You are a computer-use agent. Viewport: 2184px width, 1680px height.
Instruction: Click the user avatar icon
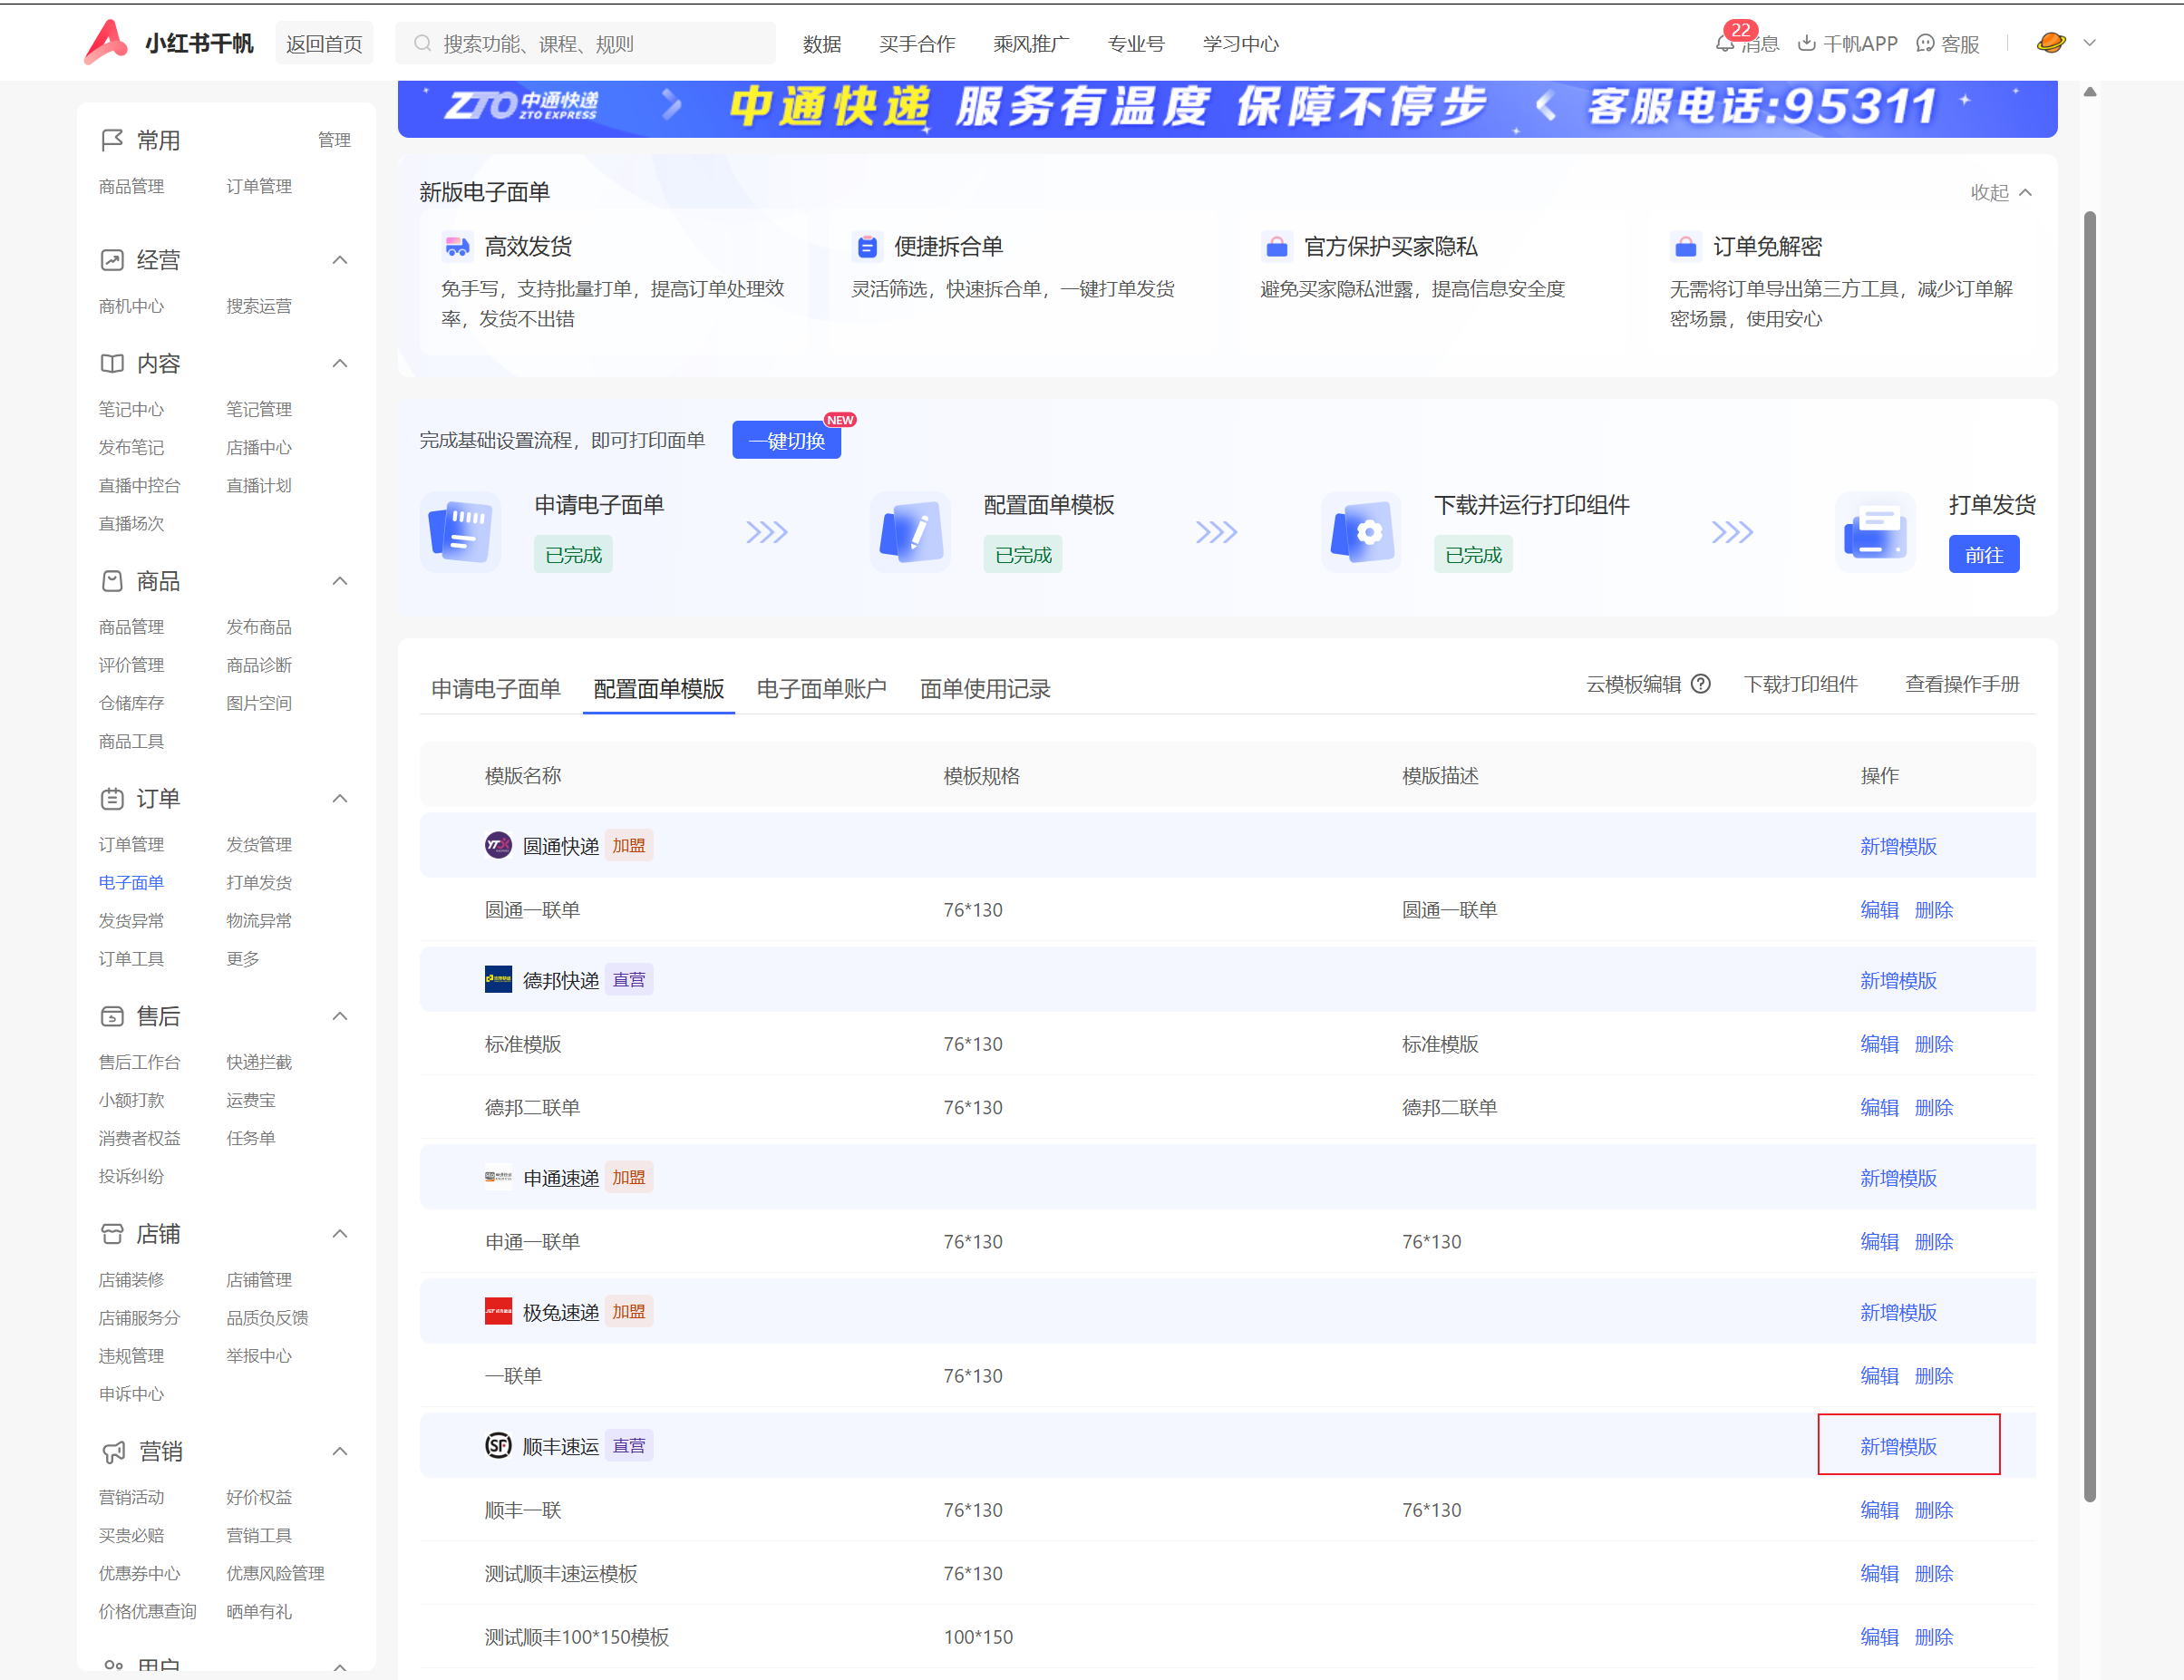click(x=2051, y=43)
